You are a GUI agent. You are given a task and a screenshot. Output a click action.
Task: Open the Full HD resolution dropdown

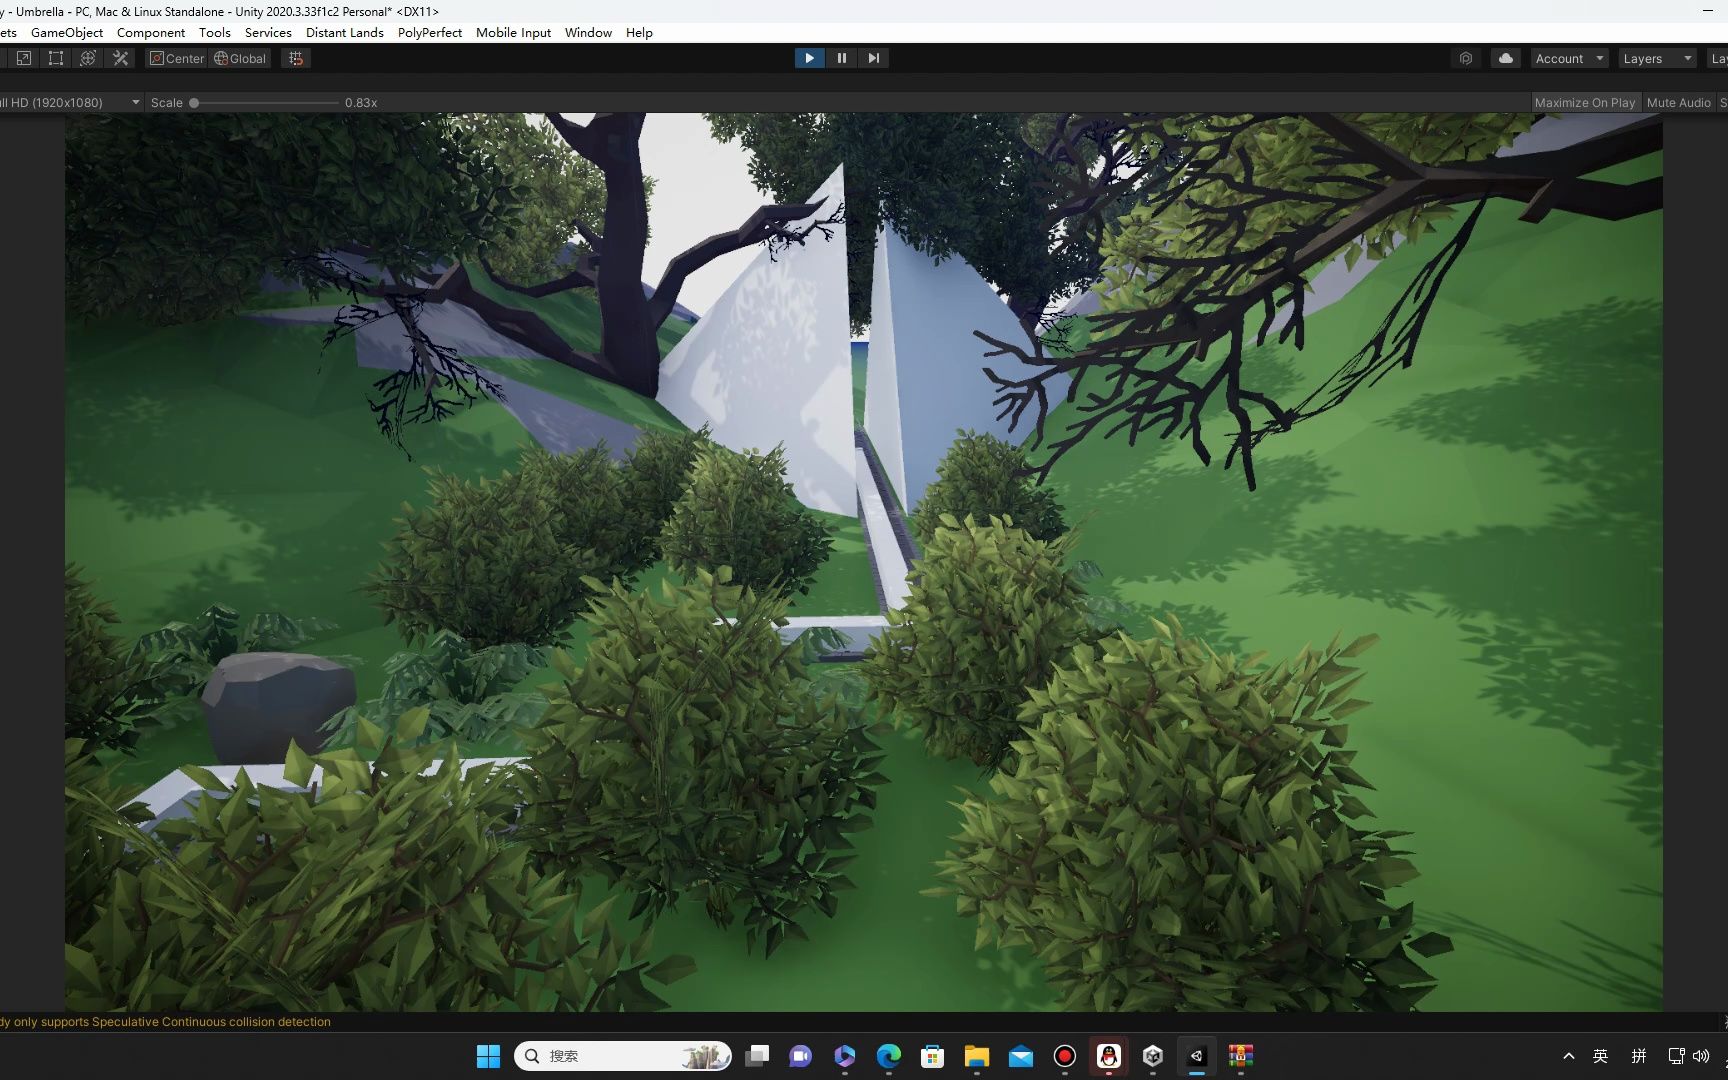[70, 102]
